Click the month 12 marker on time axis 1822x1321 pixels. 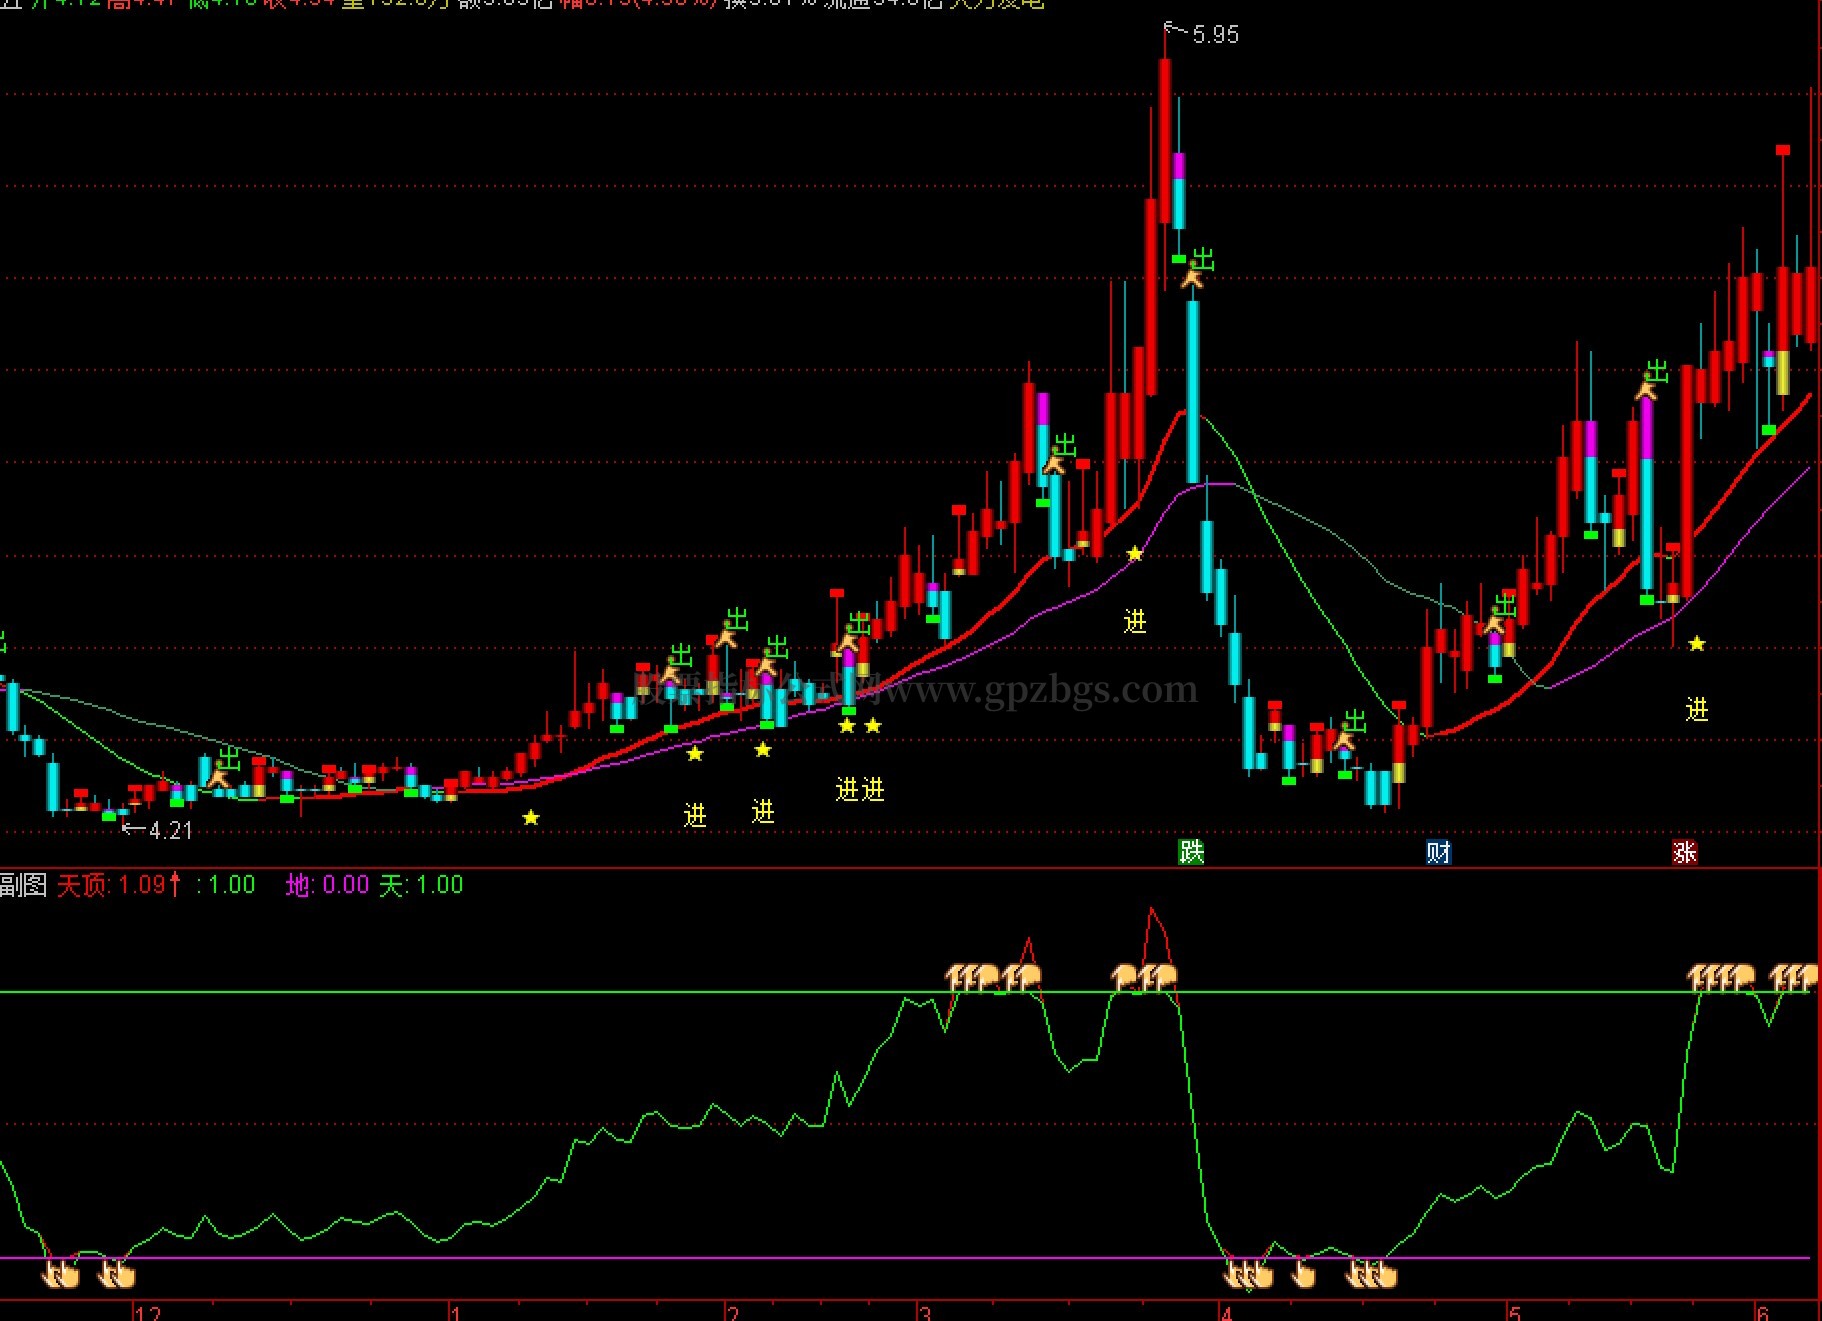(x=147, y=1312)
